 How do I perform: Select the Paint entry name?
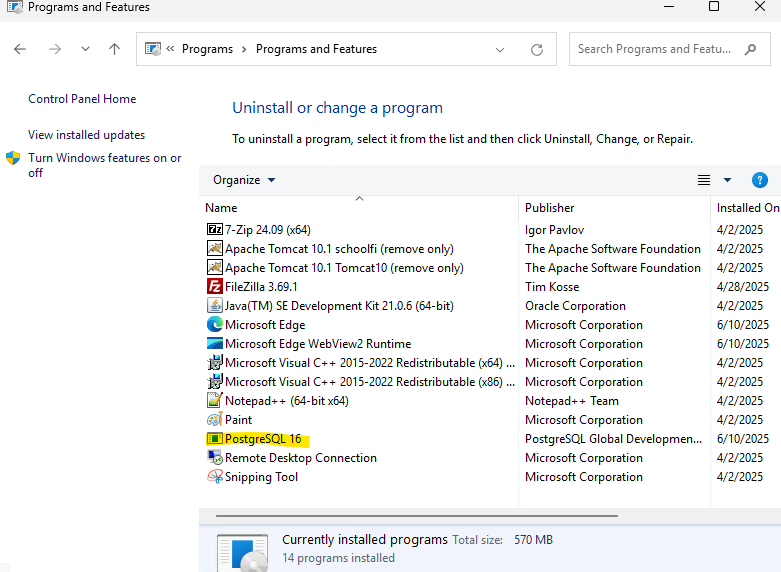pos(239,420)
